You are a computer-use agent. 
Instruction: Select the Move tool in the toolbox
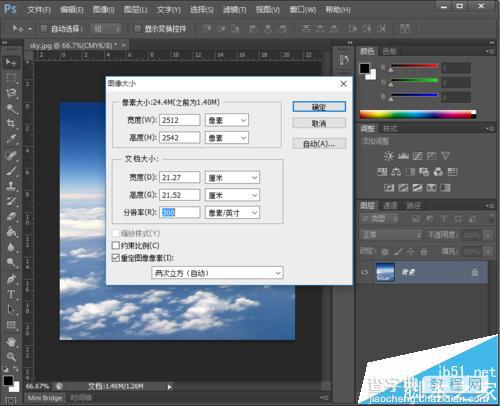(x=11, y=62)
